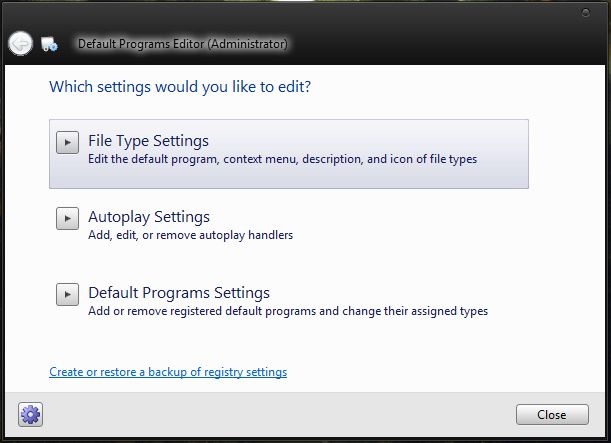Click the Default Programs Editor title bar icon
Viewport: 611px width, 443px height.
50,44
